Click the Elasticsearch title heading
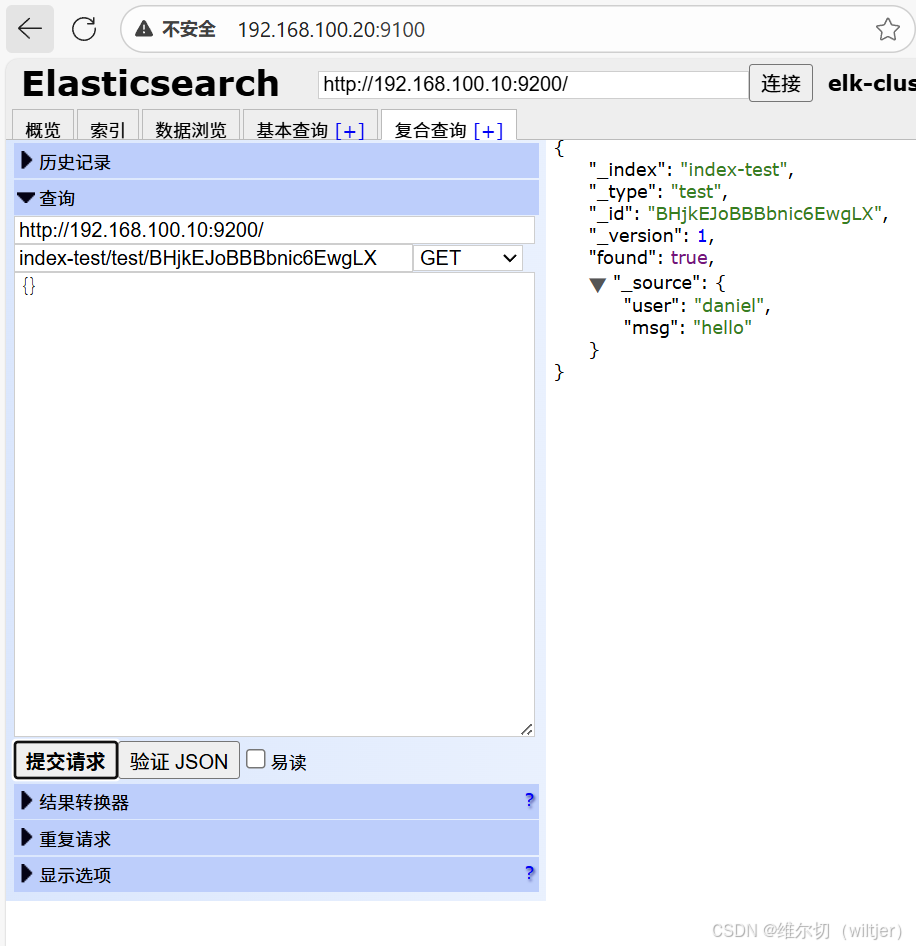This screenshot has width=916, height=946. pyautogui.click(x=151, y=83)
